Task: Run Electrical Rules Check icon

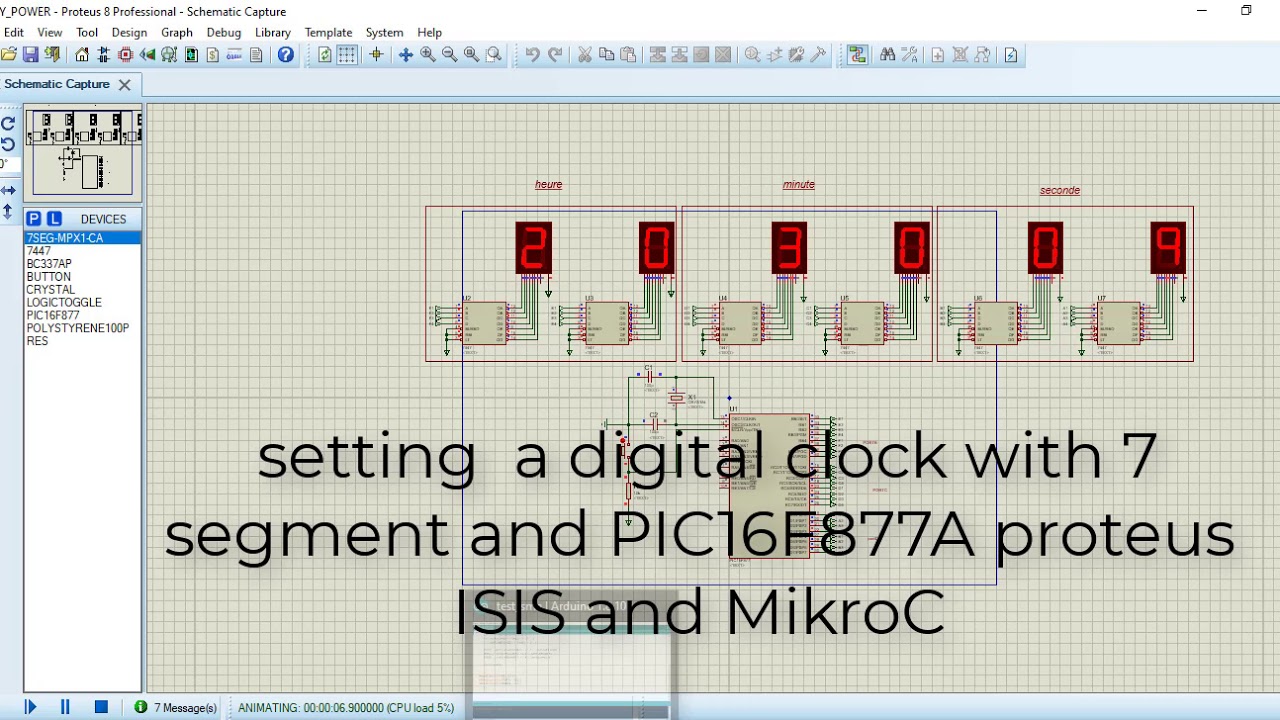Action: [x=1011, y=55]
